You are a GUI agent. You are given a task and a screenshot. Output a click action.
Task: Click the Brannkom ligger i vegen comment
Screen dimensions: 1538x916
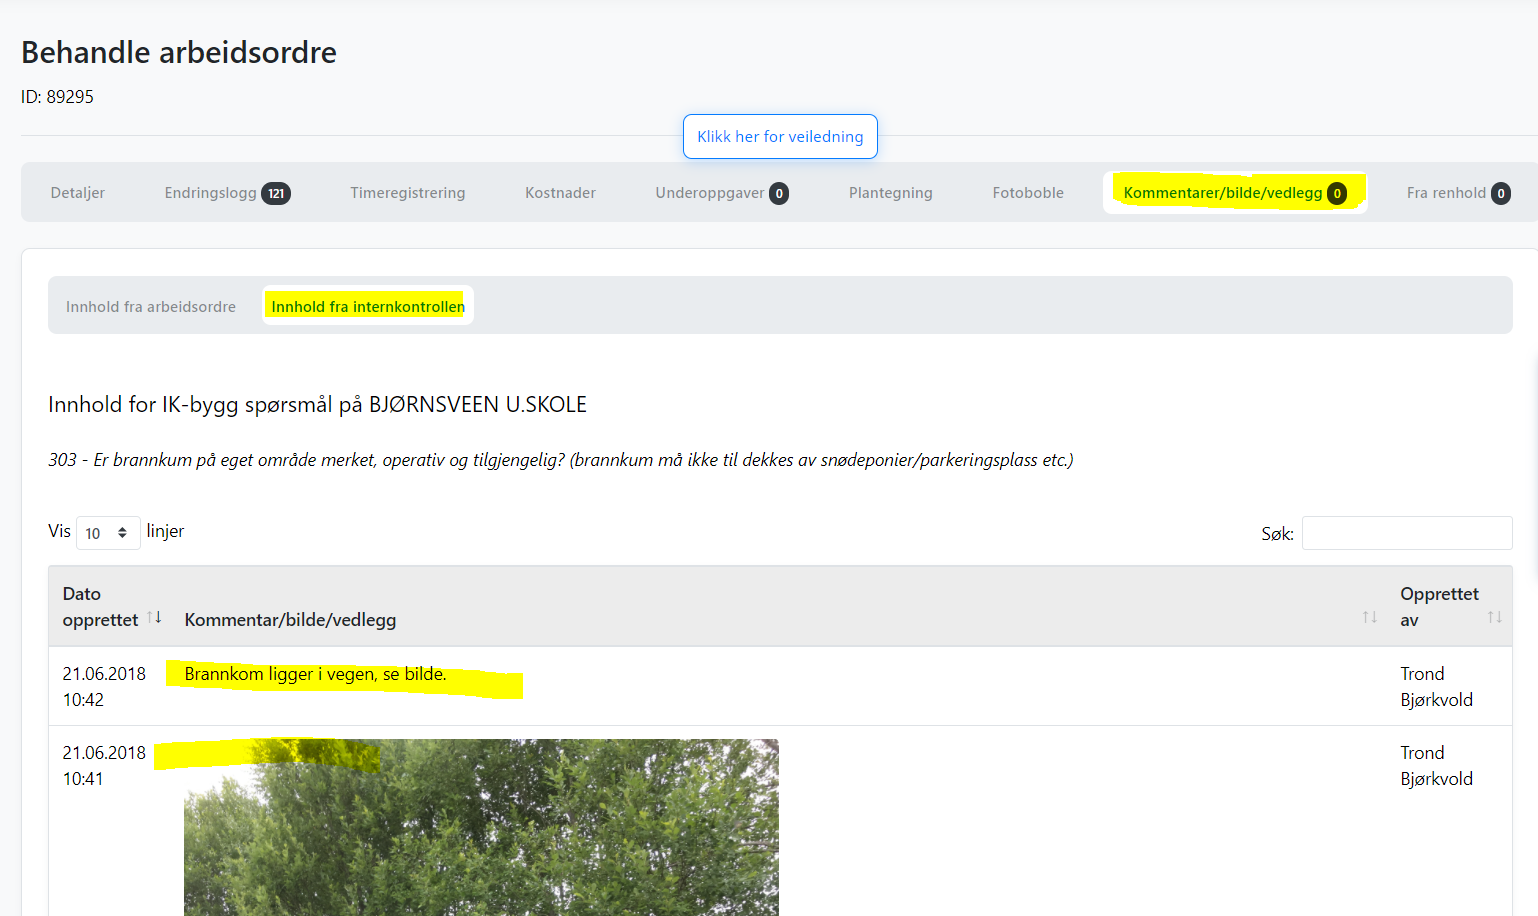pos(315,674)
